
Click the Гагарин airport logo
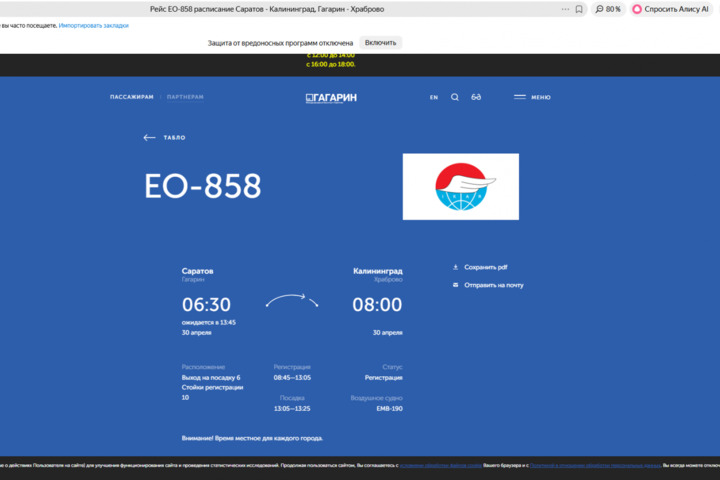click(x=331, y=97)
